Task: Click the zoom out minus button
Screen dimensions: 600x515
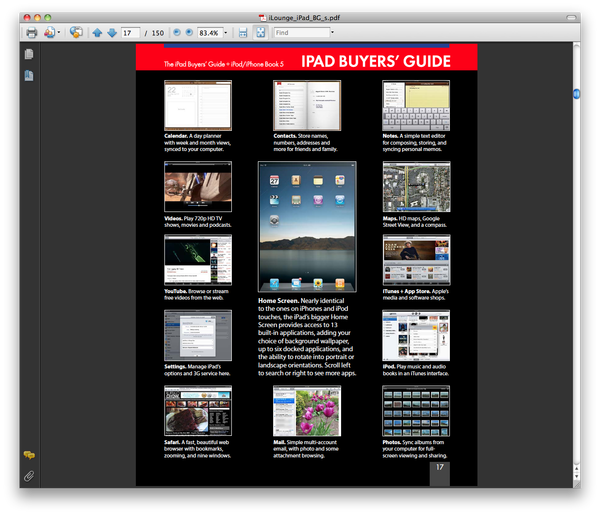Action: (177, 33)
